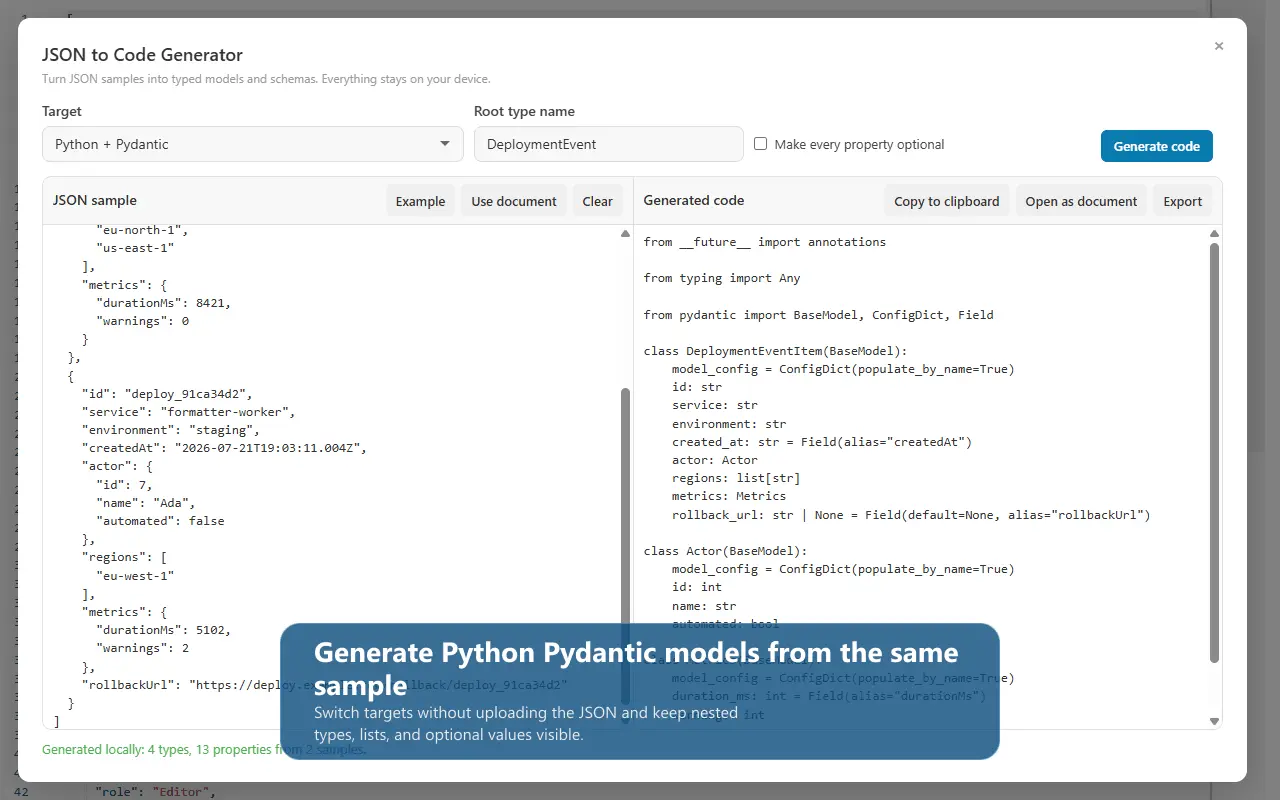Click generated code scrollbar thumb
Screen dimensions: 1280x800
(1215, 452)
